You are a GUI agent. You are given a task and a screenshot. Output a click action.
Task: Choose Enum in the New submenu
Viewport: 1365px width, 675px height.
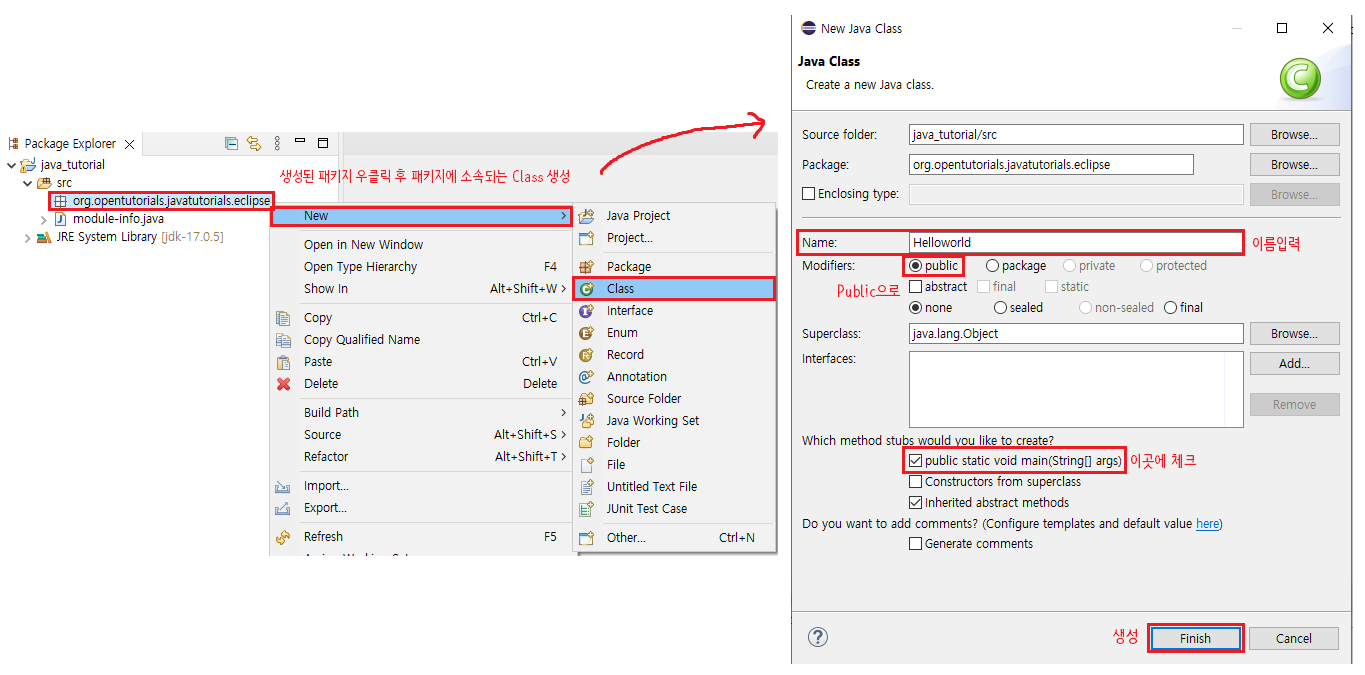pos(674,333)
